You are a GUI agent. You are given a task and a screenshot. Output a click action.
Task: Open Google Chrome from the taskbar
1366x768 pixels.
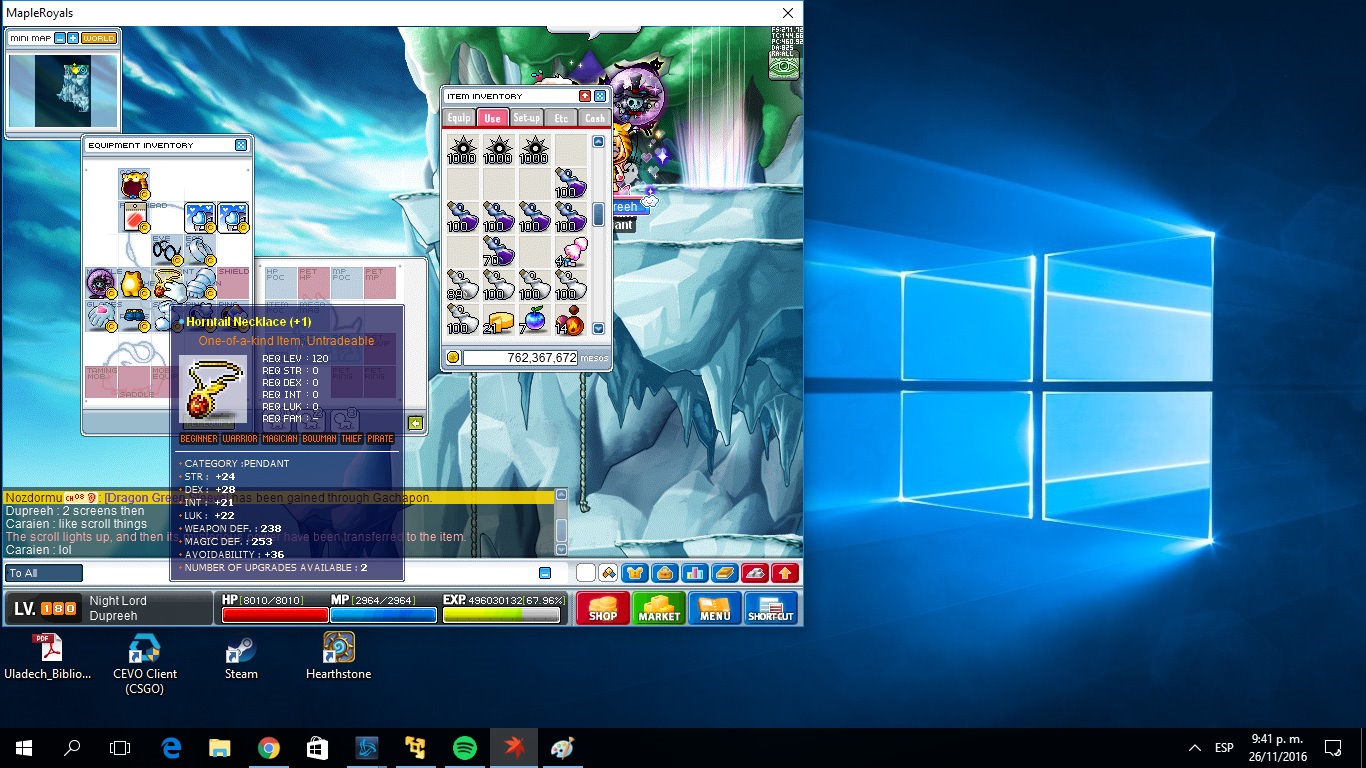click(x=269, y=747)
